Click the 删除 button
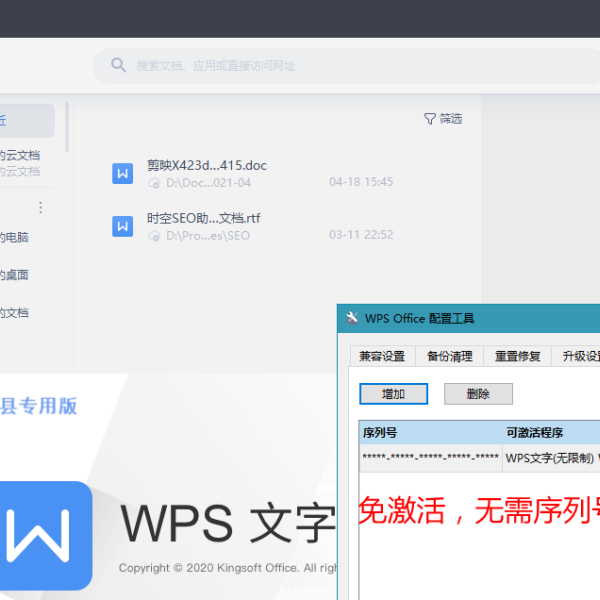 pyautogui.click(x=478, y=394)
